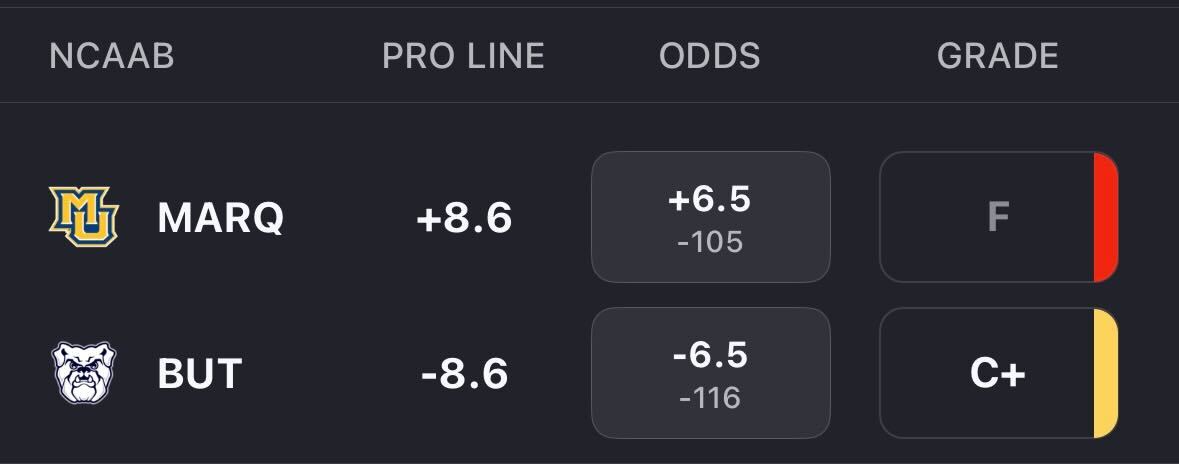Click the ODDS column header
This screenshot has height=464, width=1179.
coord(709,56)
